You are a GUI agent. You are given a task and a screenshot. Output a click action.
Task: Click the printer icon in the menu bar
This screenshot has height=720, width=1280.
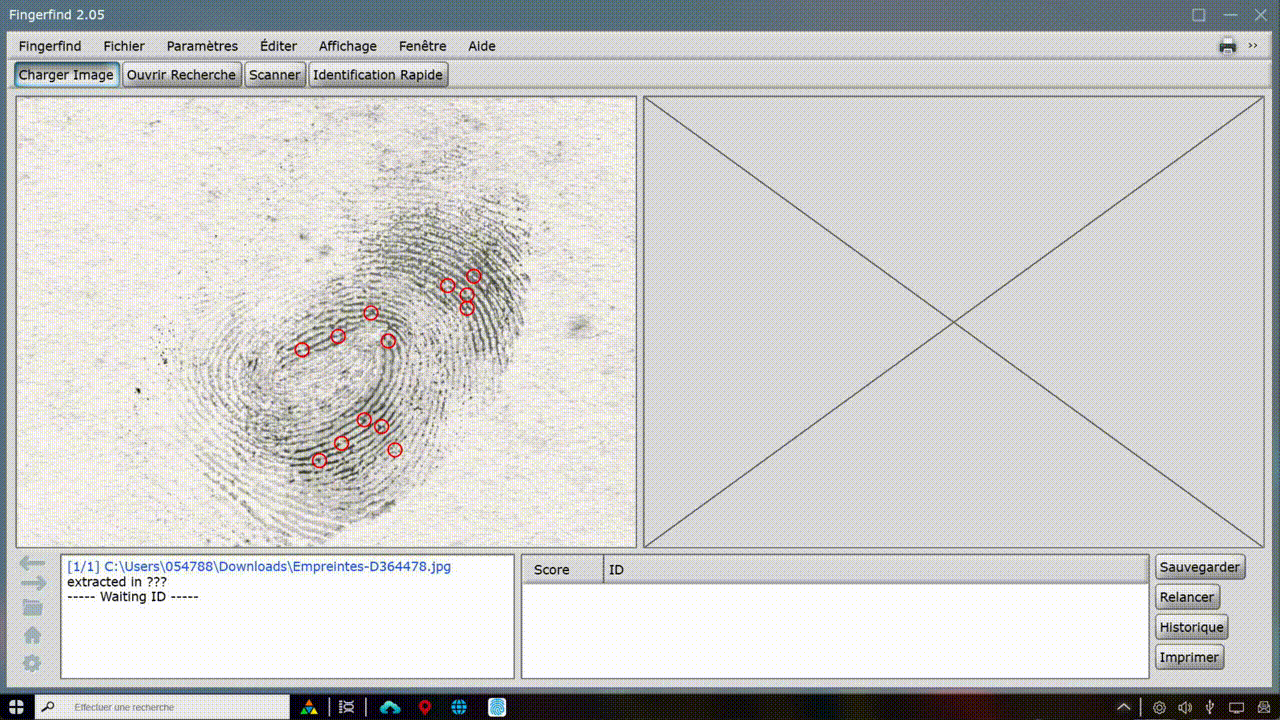click(x=1228, y=45)
